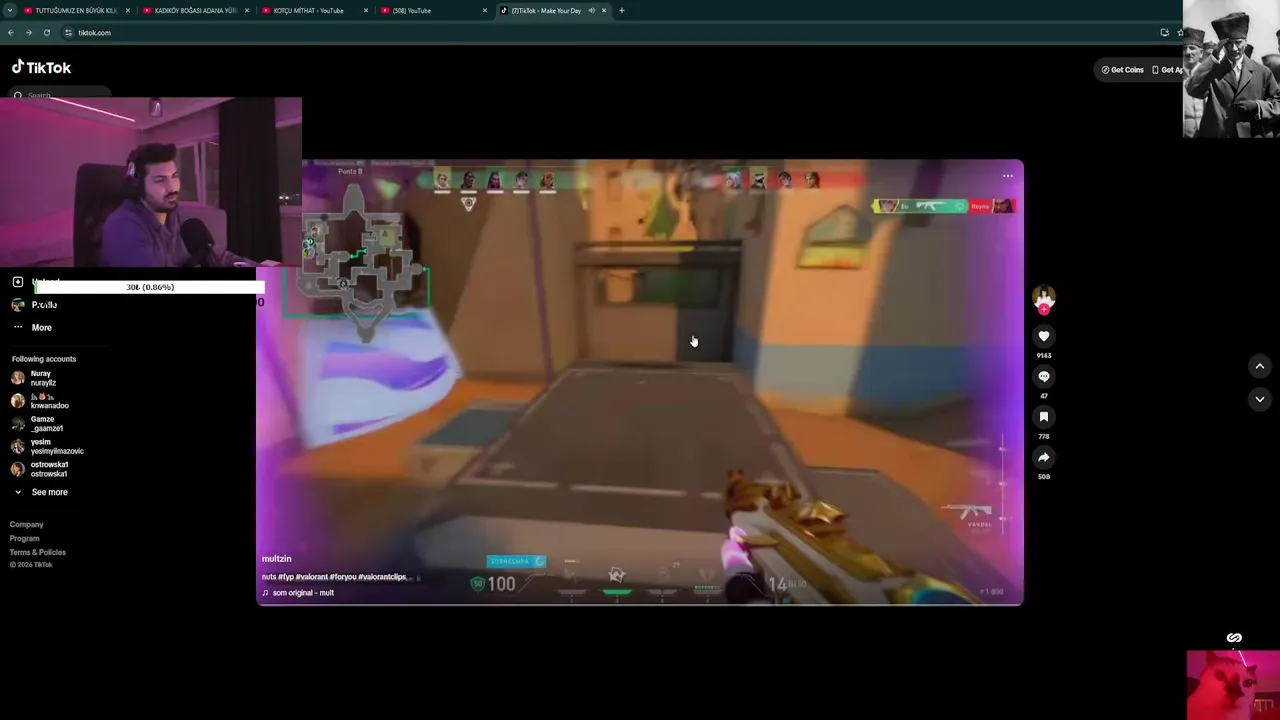Open video three-dot options menu
1280x720 pixels.
(x=1007, y=176)
